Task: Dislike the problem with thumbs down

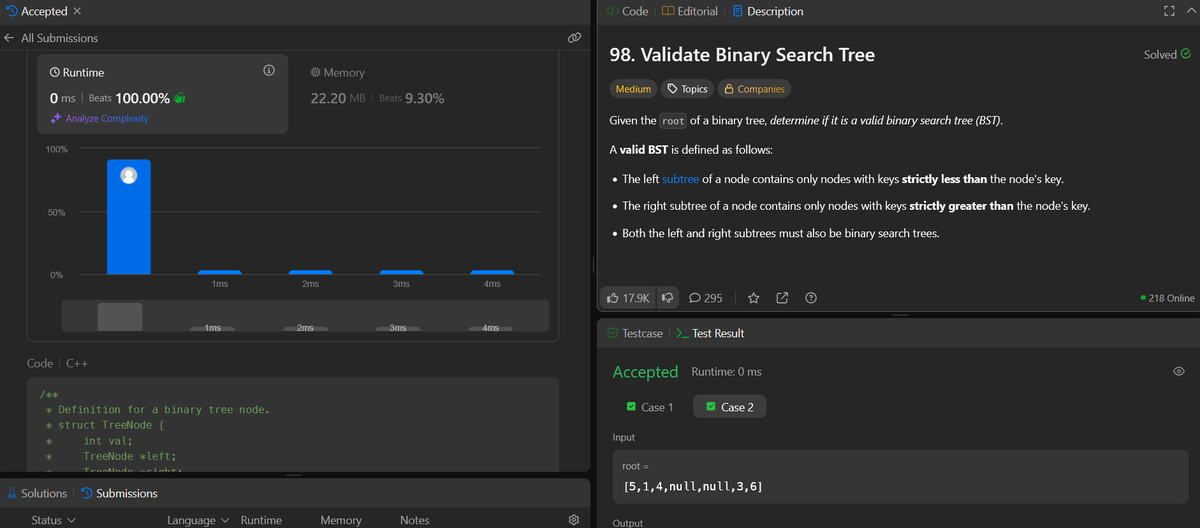Action: pos(667,298)
